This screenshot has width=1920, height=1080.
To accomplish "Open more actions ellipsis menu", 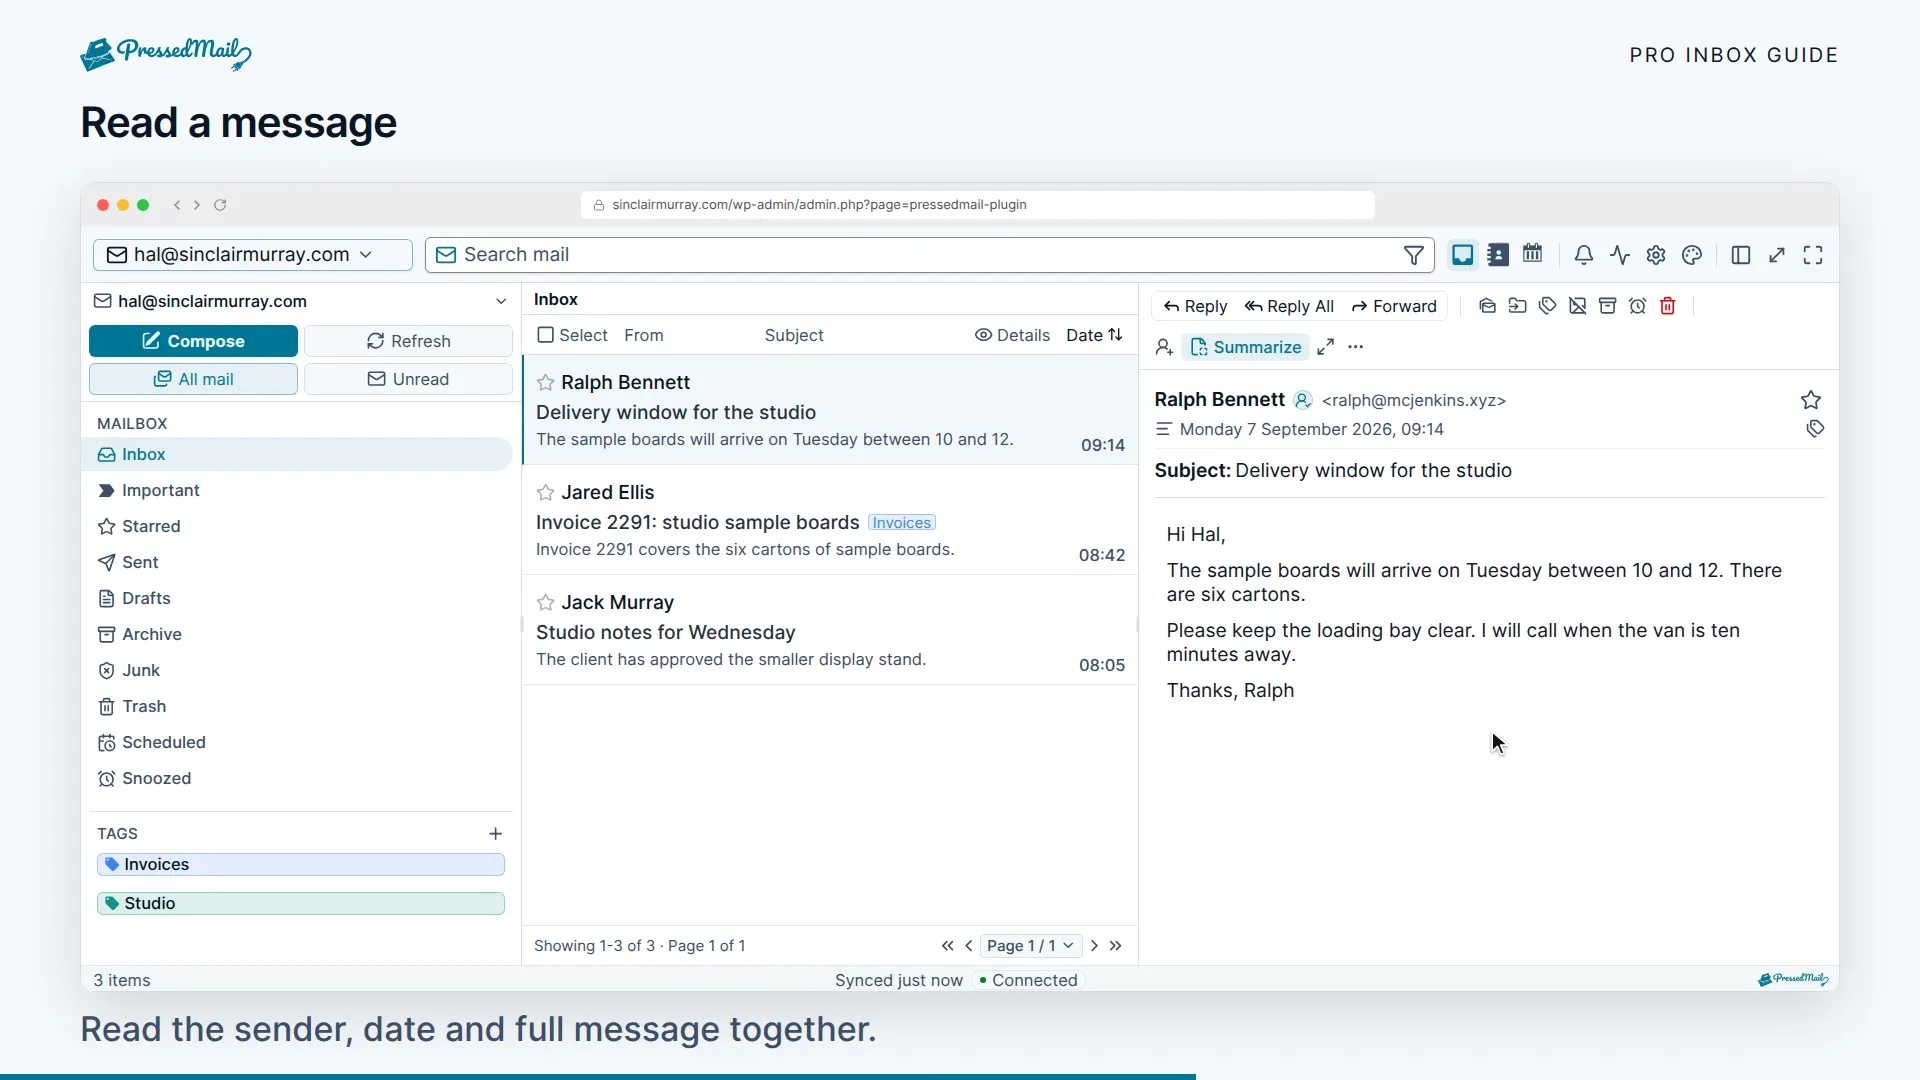I will tap(1355, 347).
